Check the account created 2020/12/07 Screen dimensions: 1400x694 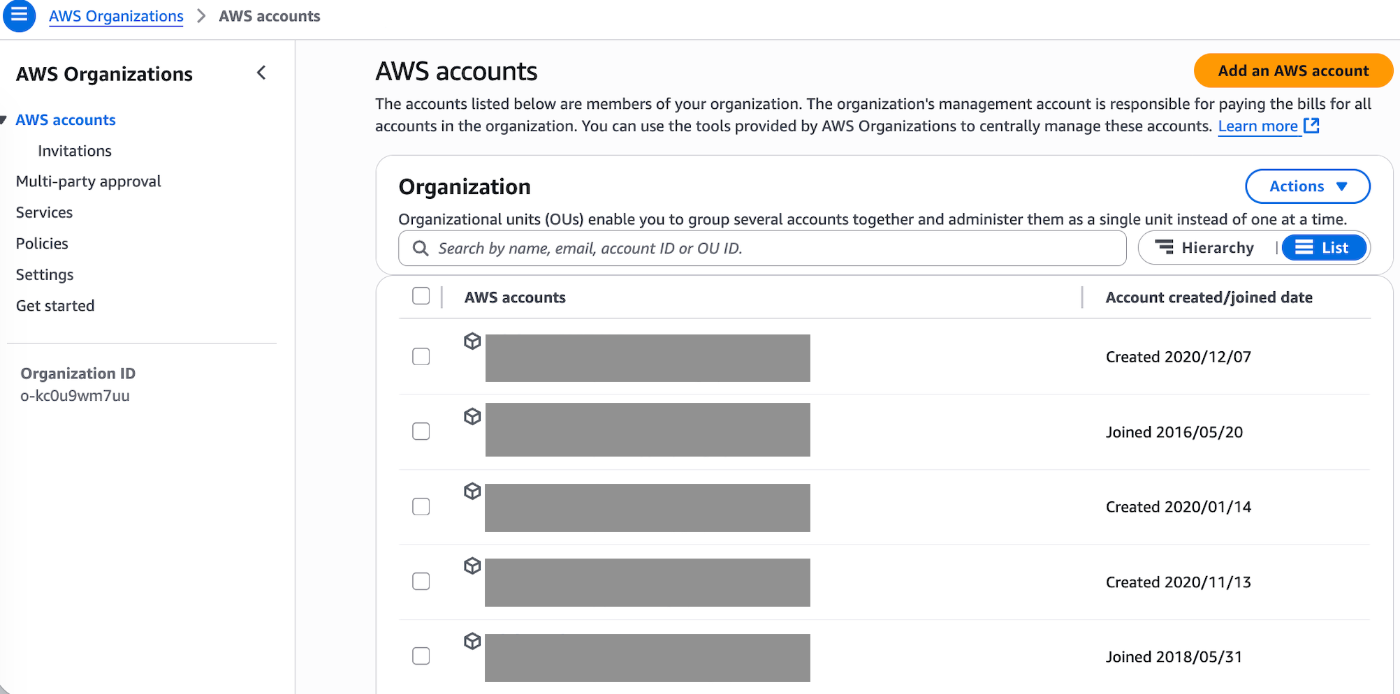point(421,357)
